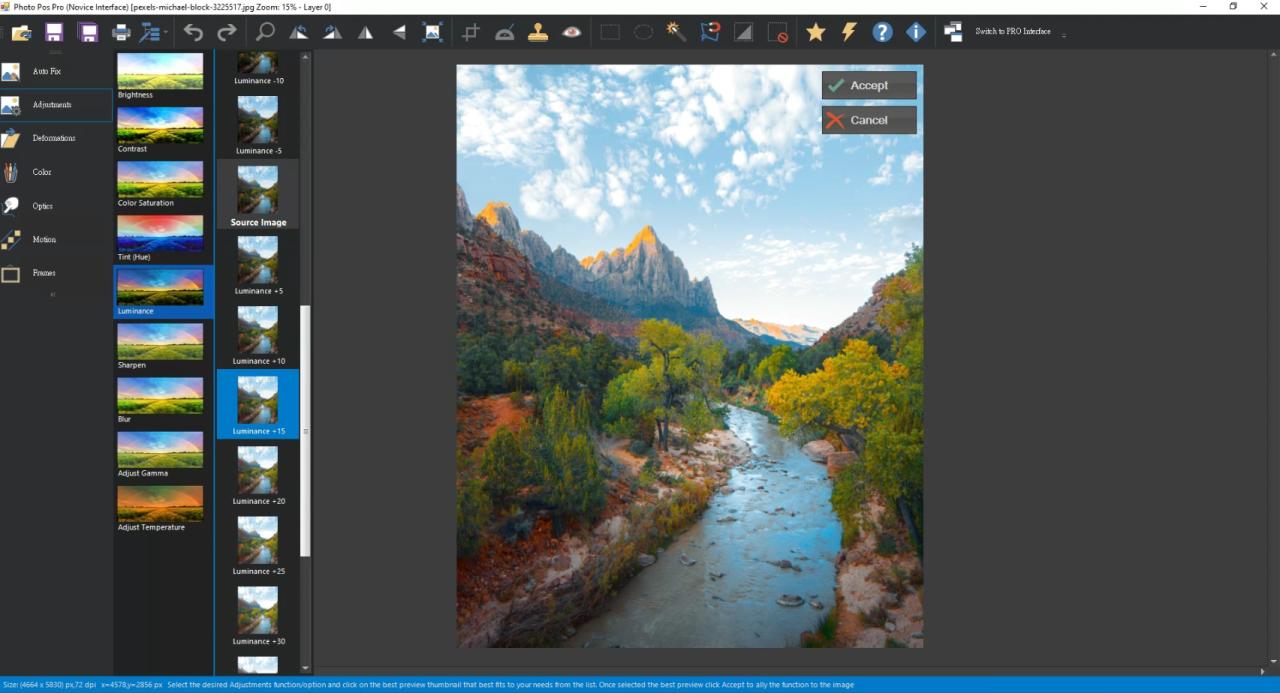Select the straighten angle tool
Viewport: 1280px width, 693px height.
coord(505,32)
